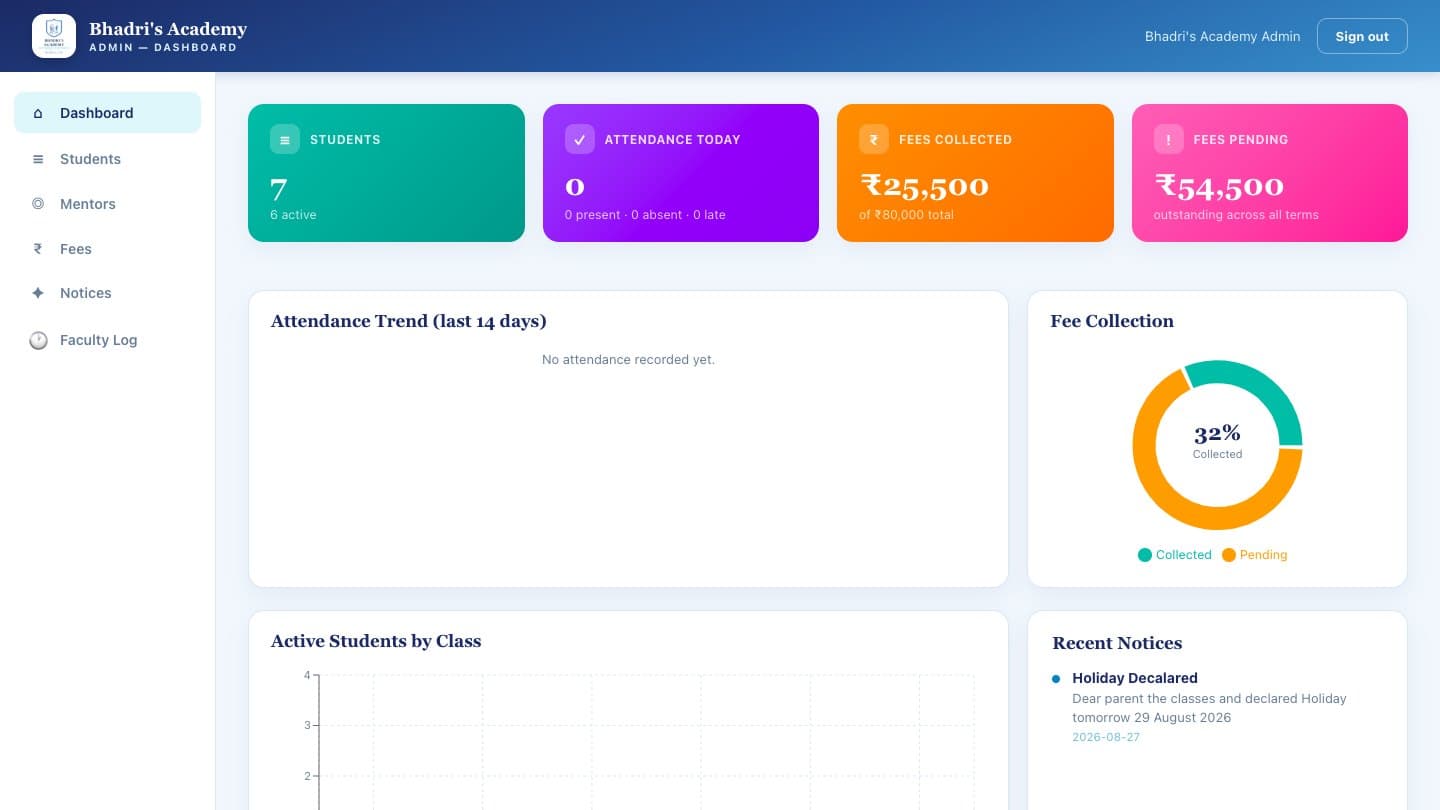Click the Attendance Trend heading

coord(408,321)
